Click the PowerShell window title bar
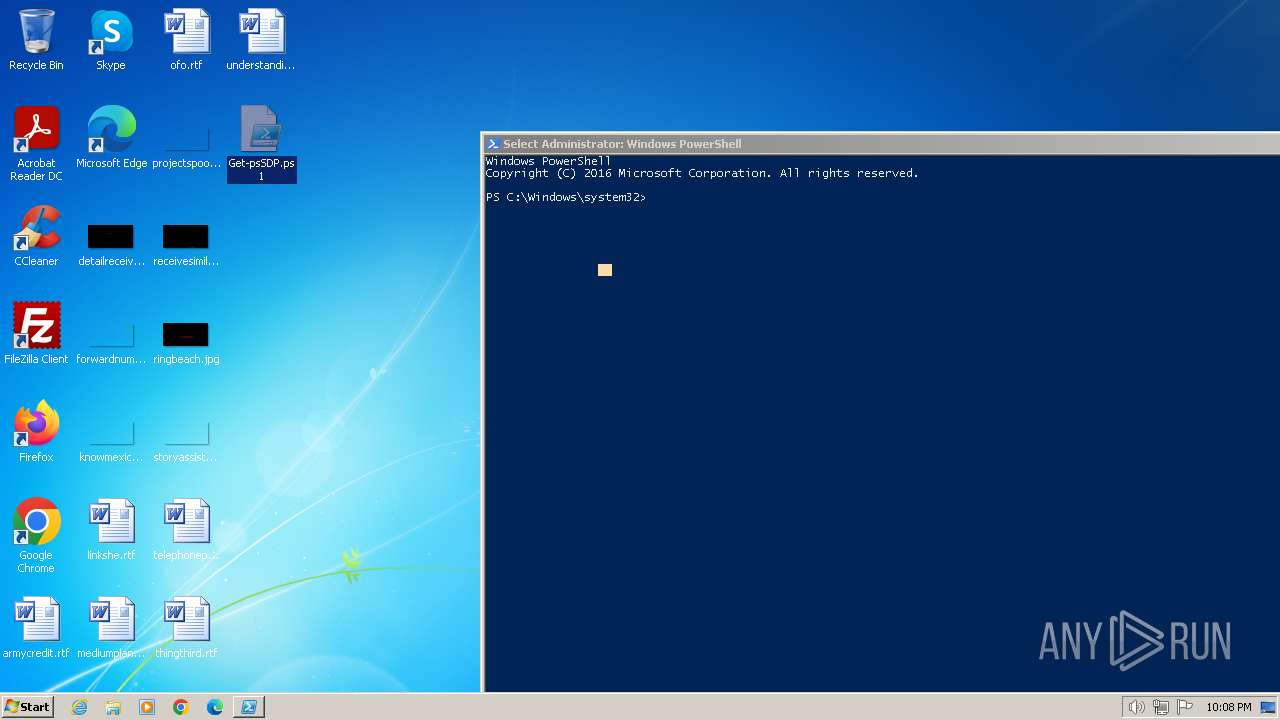1280x720 pixels. [x=880, y=144]
